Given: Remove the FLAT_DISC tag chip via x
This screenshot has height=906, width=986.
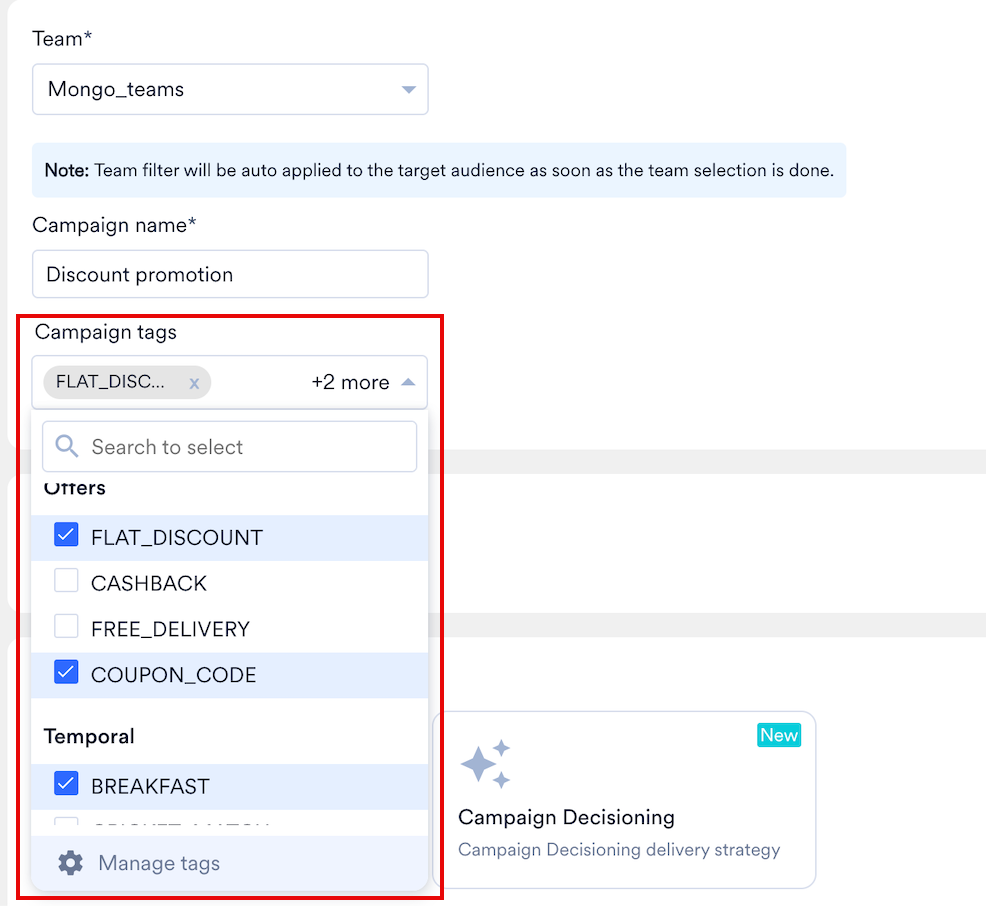Looking at the screenshot, I should [194, 383].
